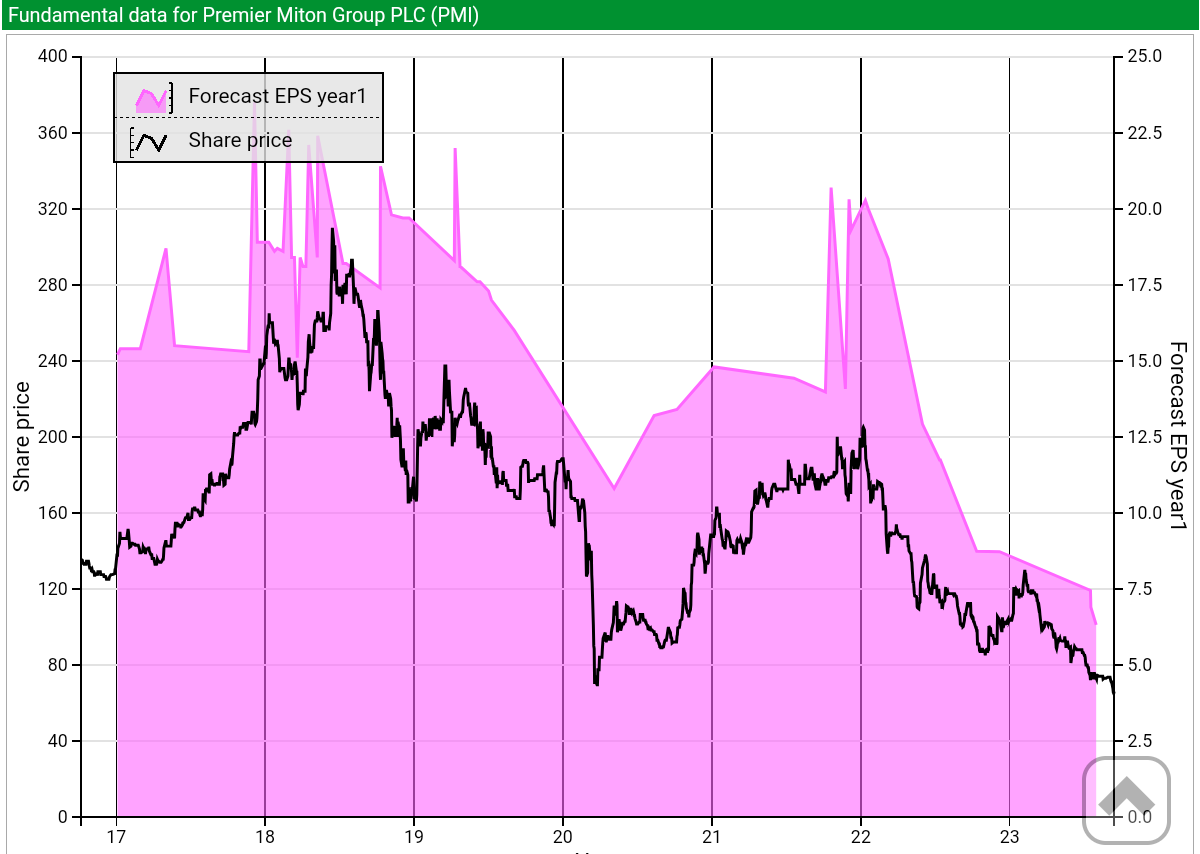Click the 320 tick on Share price axis

(53, 209)
